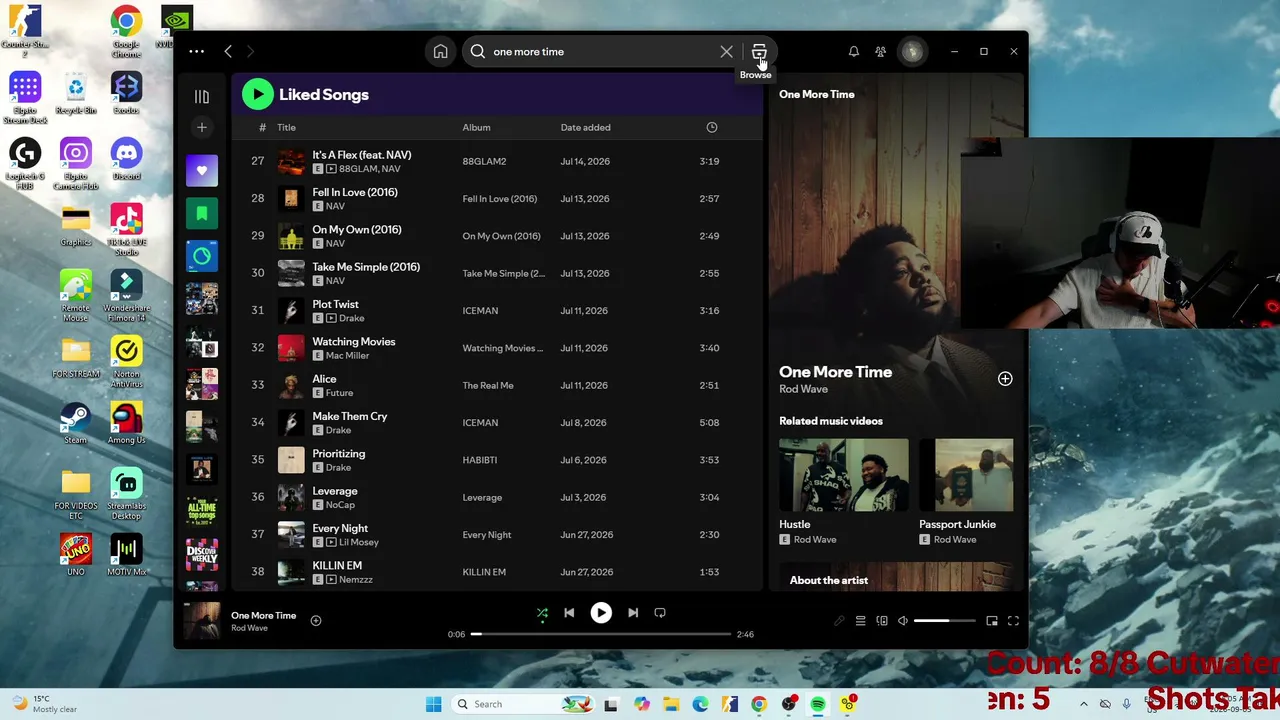This screenshot has height=720, width=1280.
Task: Open the now-playing cover art in player bar
Action: pyautogui.click(x=201, y=620)
